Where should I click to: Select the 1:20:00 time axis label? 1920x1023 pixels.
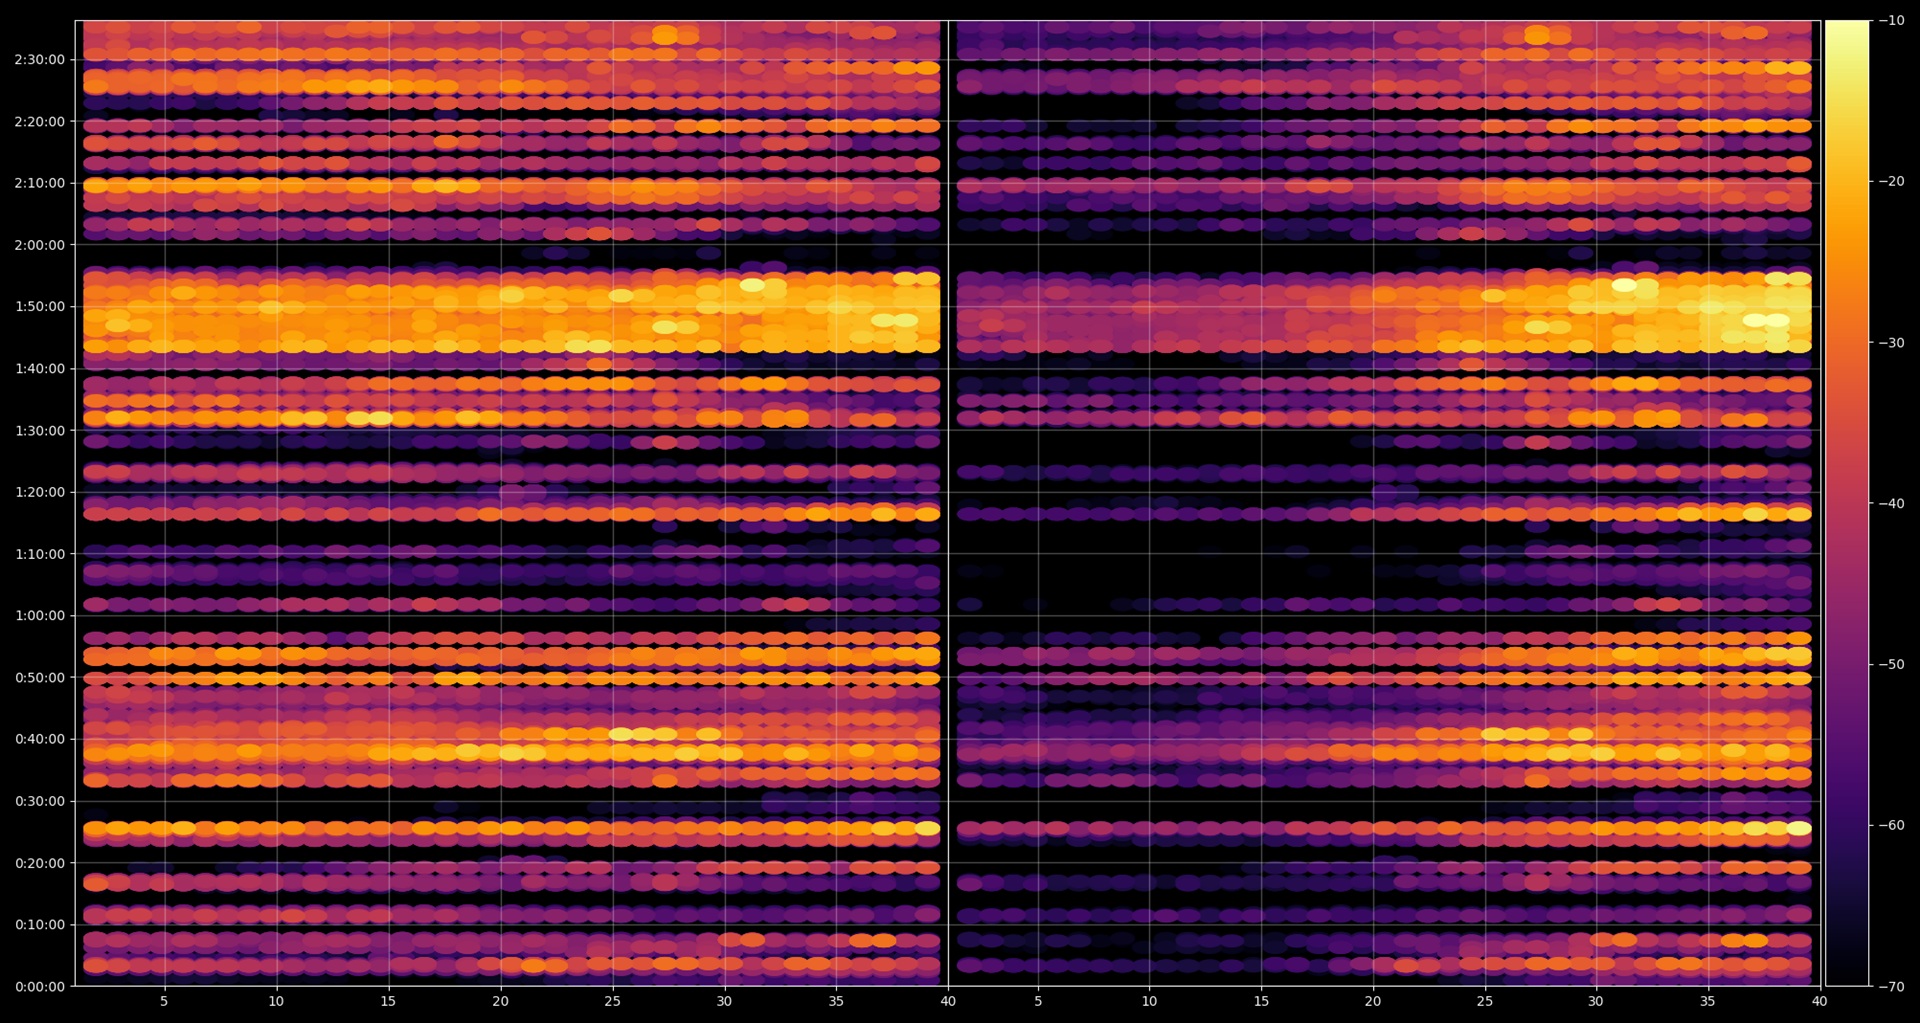(x=40, y=492)
